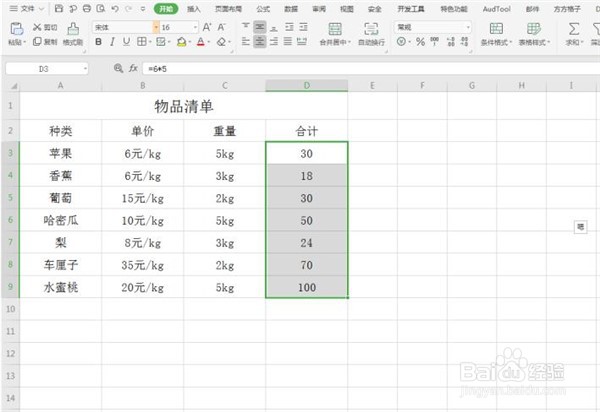
Task: Open the 文件 file menu
Action: 26,8
